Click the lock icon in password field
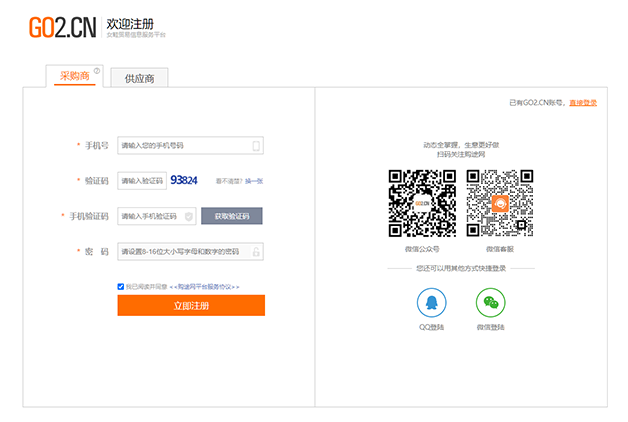The image size is (628, 422). (256, 251)
